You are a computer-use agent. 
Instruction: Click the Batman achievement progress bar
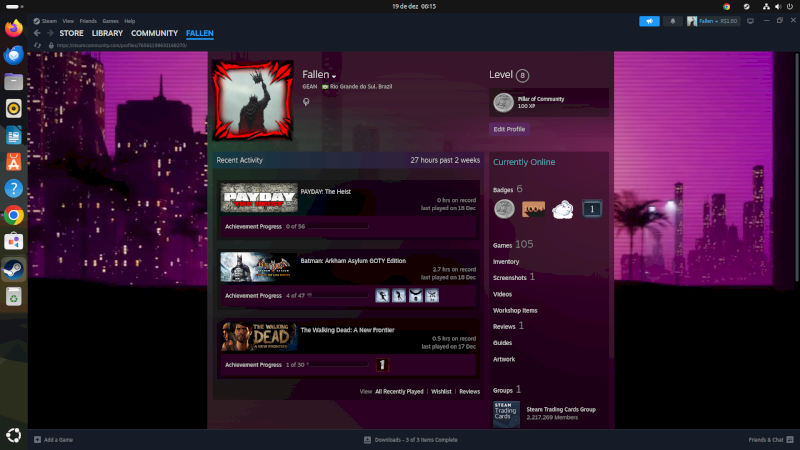(x=340, y=296)
